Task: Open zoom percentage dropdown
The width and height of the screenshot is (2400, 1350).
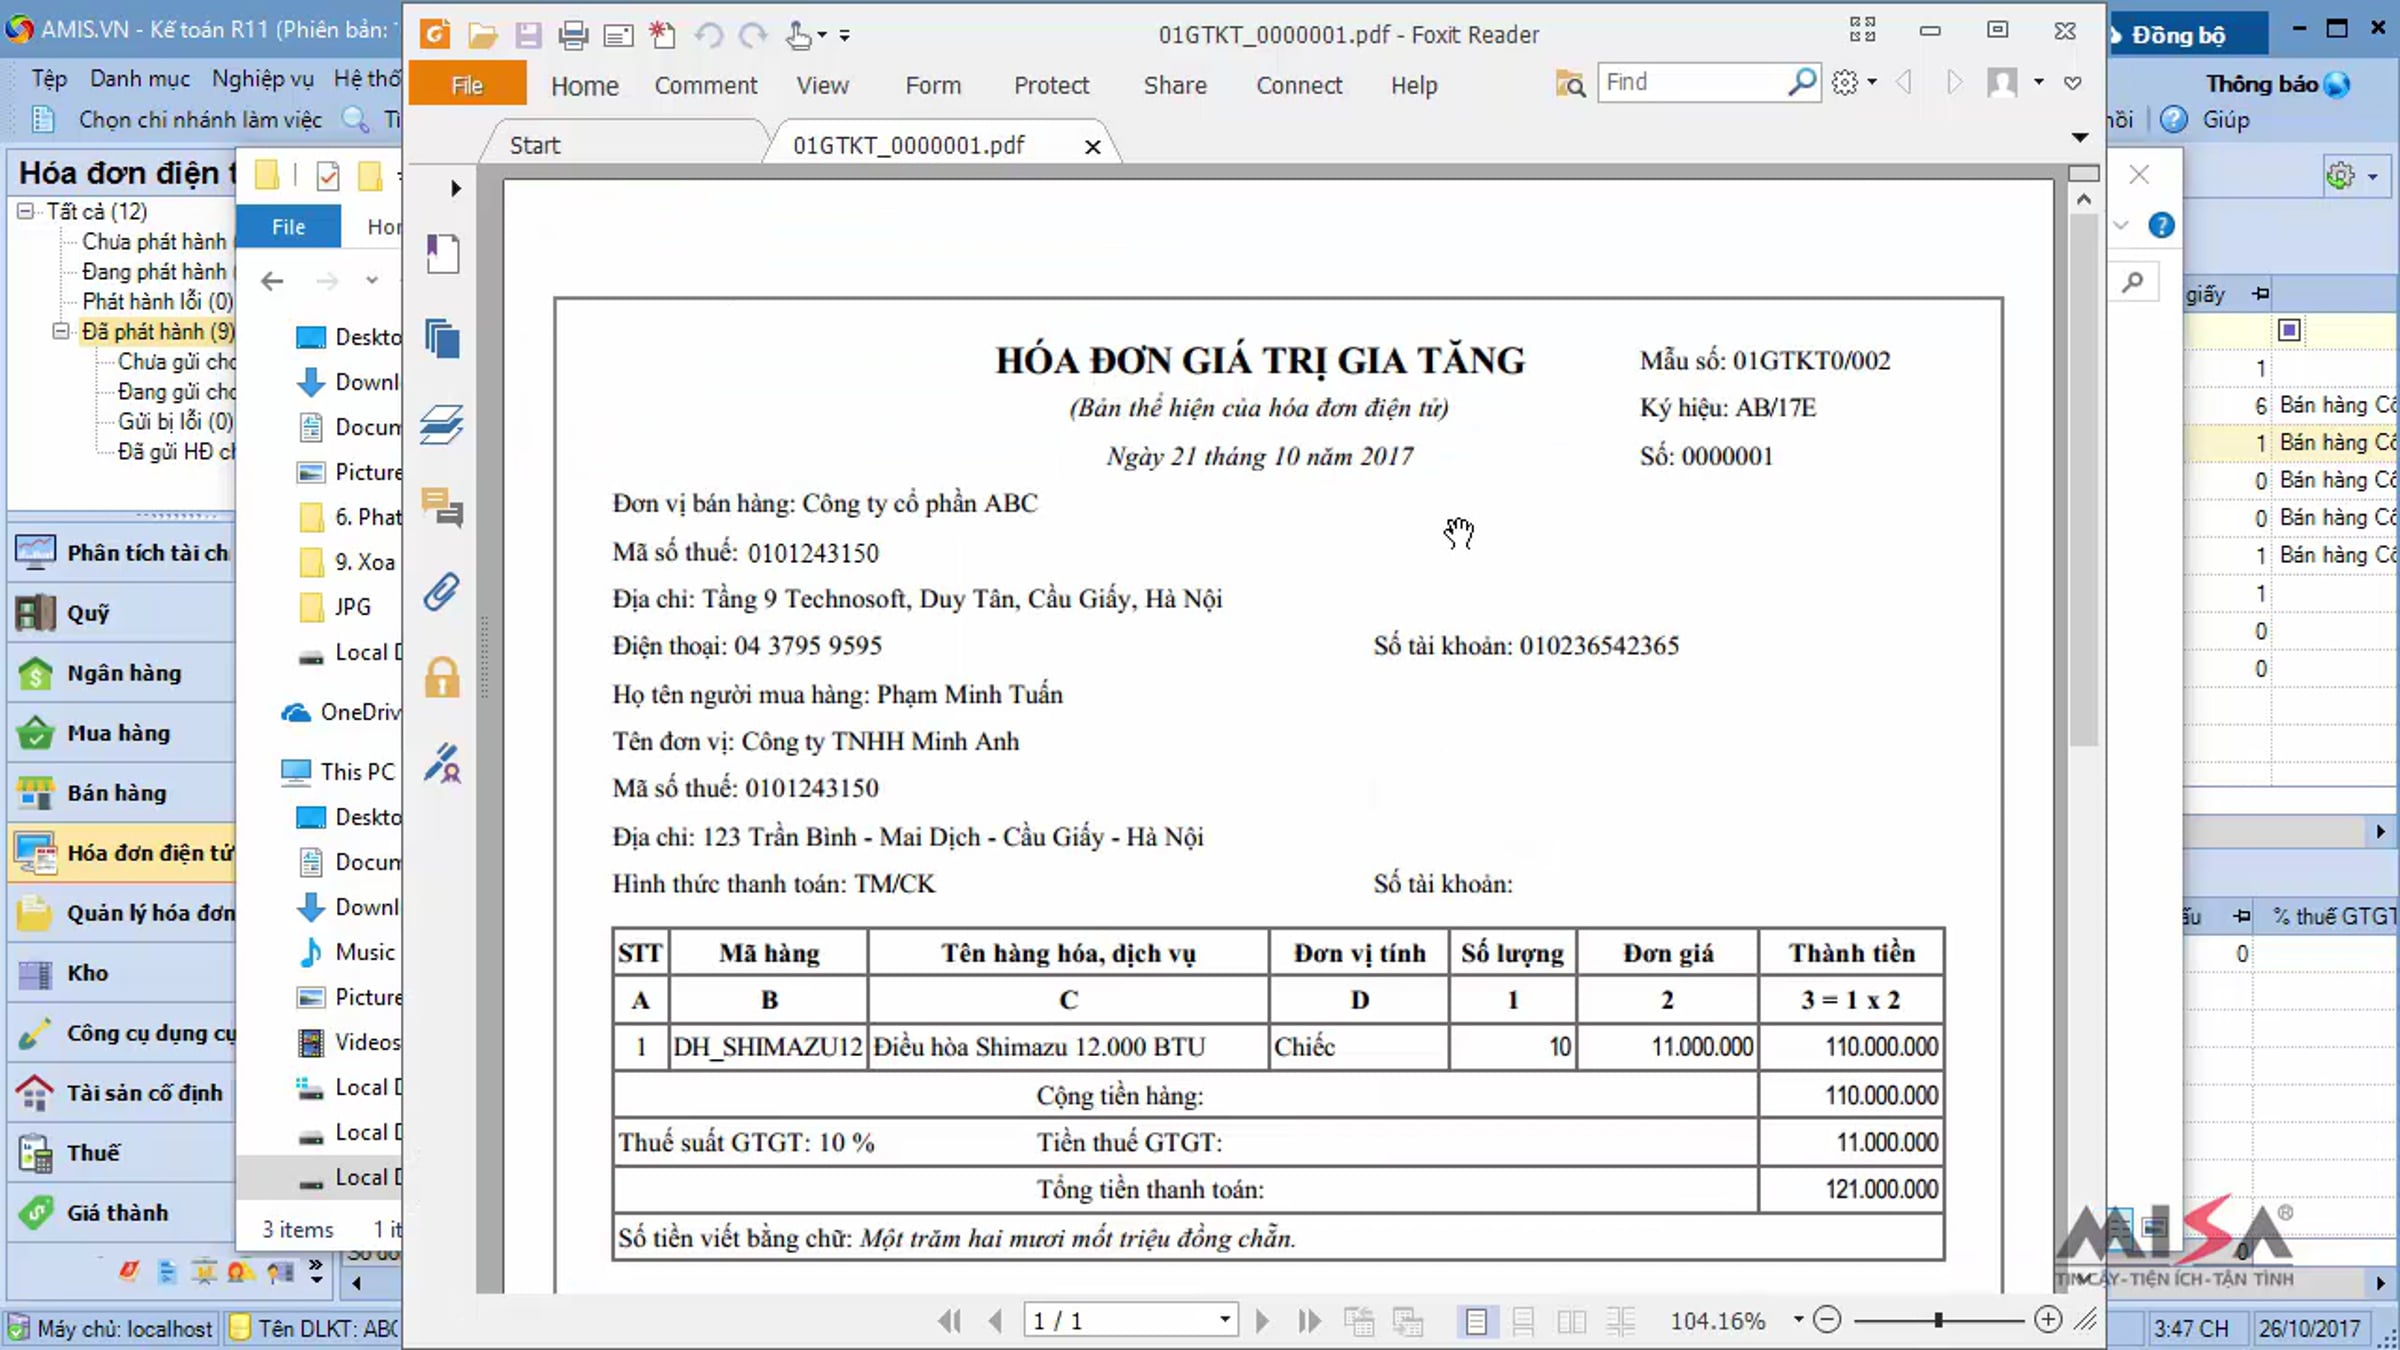Action: pyautogui.click(x=1798, y=1320)
